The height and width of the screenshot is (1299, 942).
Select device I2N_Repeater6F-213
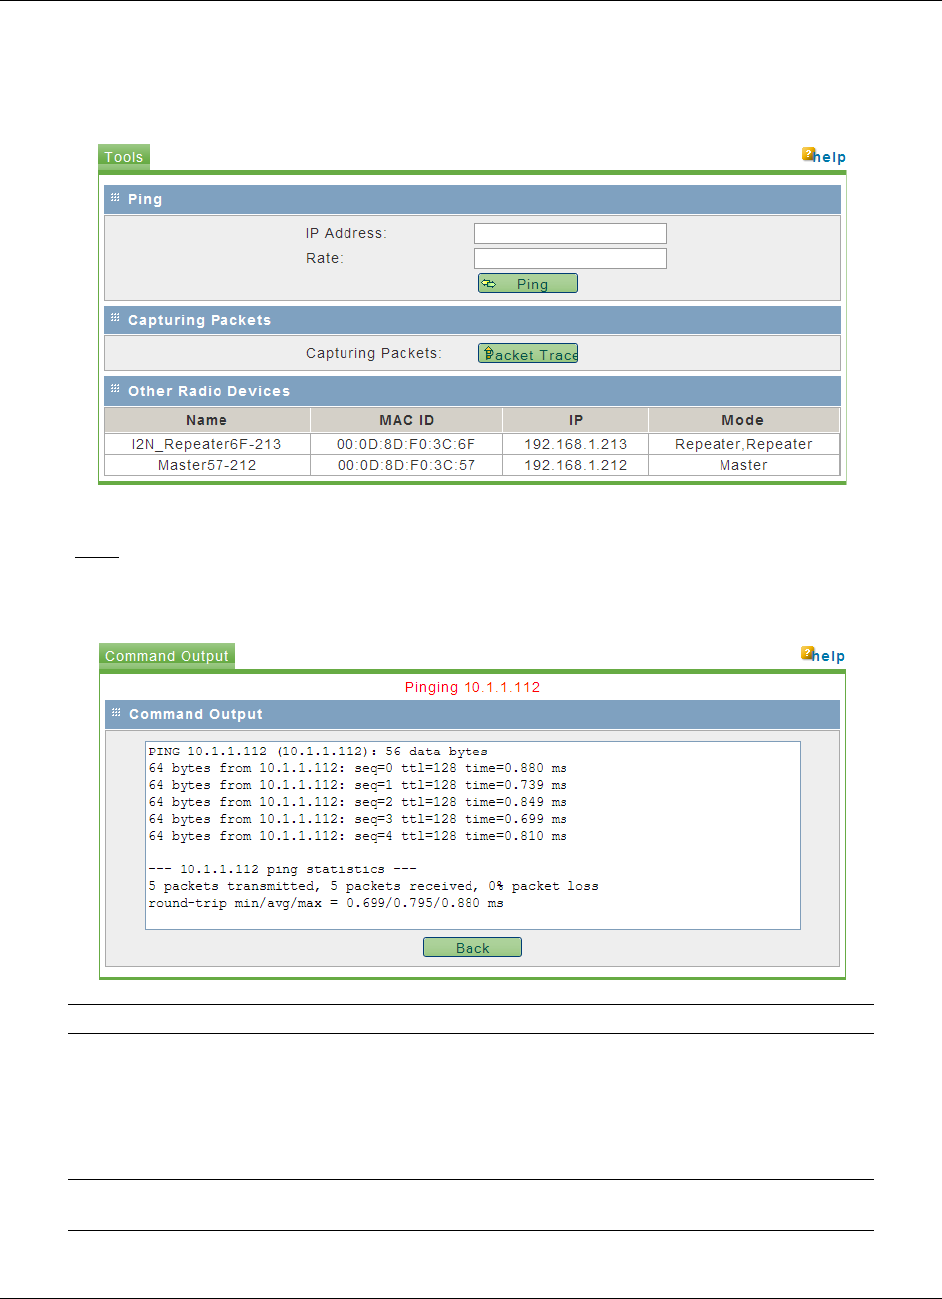[x=207, y=444]
